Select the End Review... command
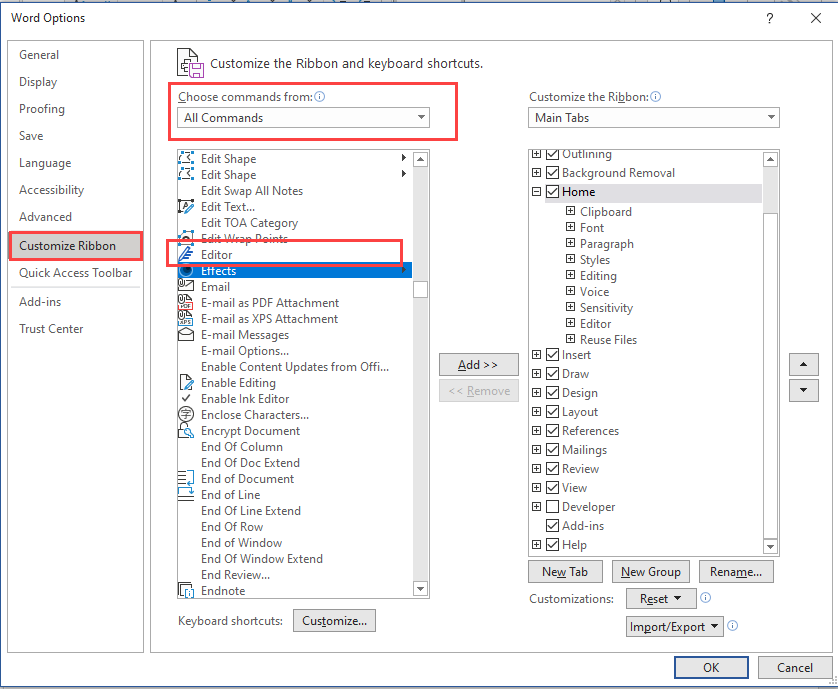Image resolution: width=838 pixels, height=689 pixels. coord(235,575)
